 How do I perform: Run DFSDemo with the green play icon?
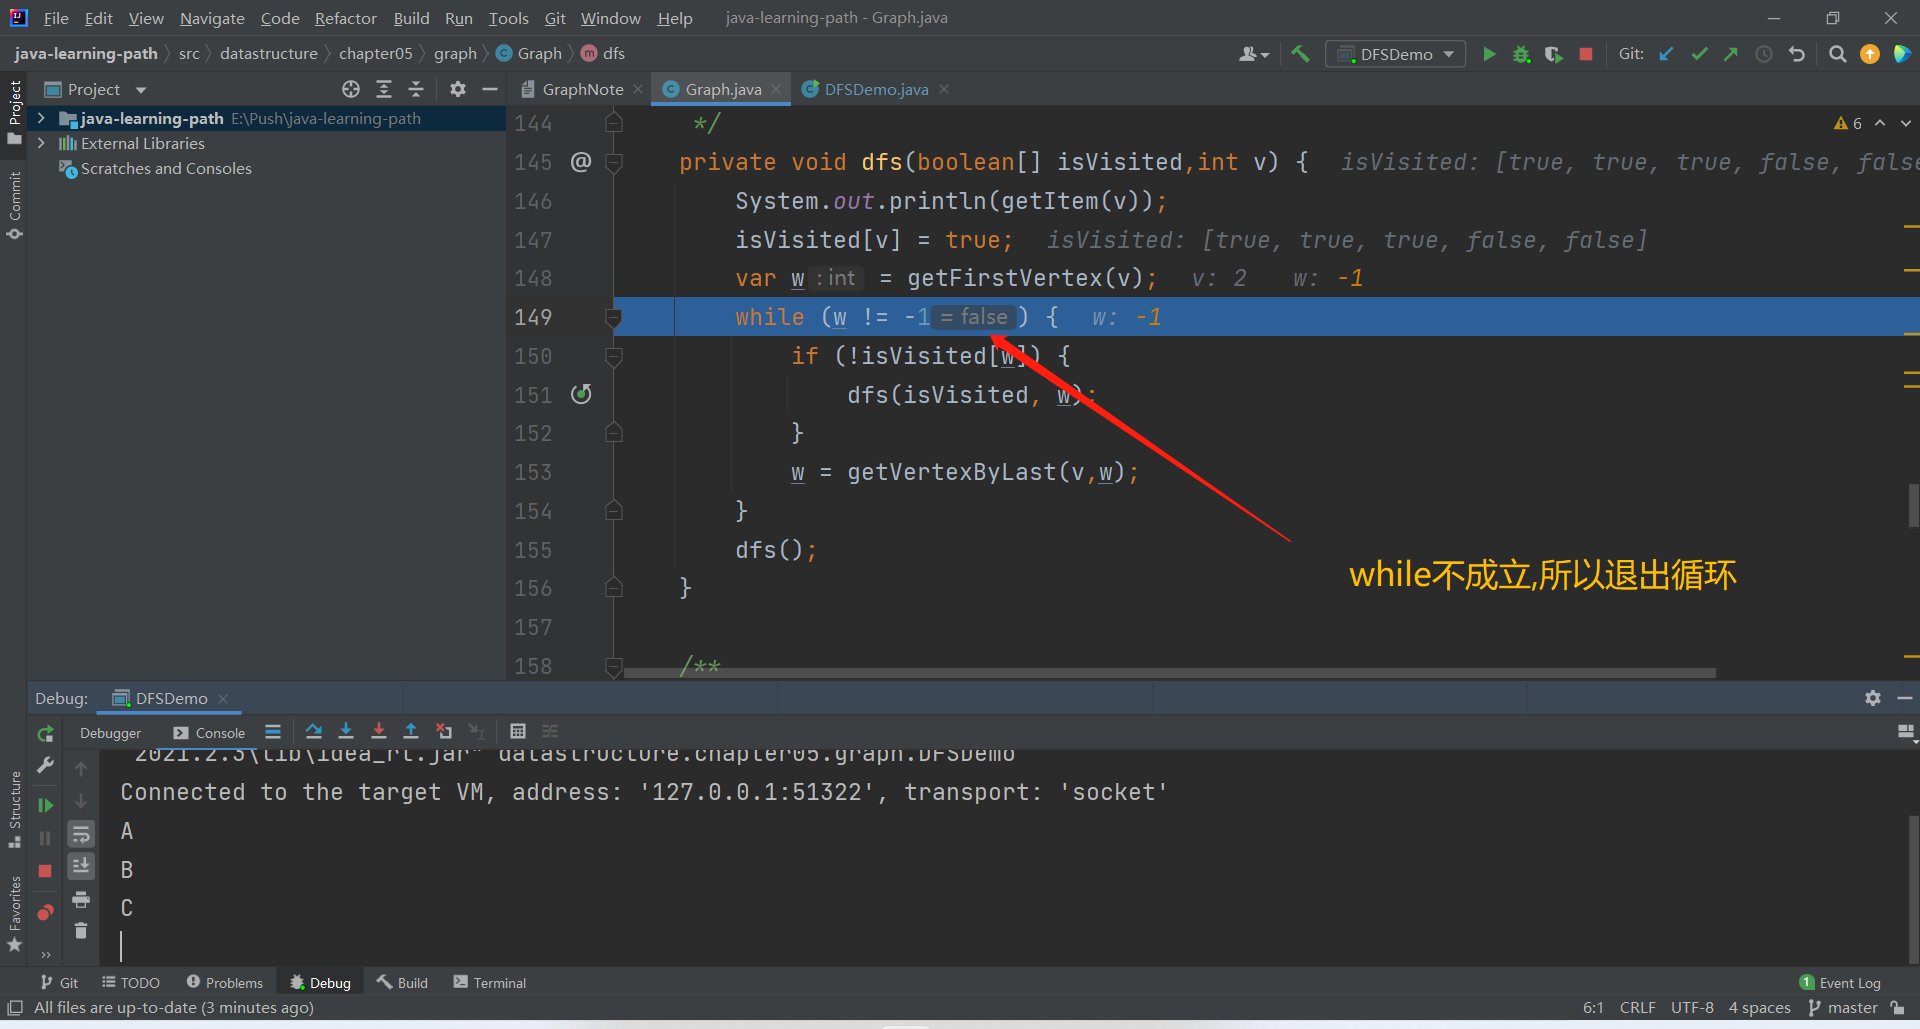pyautogui.click(x=1489, y=54)
